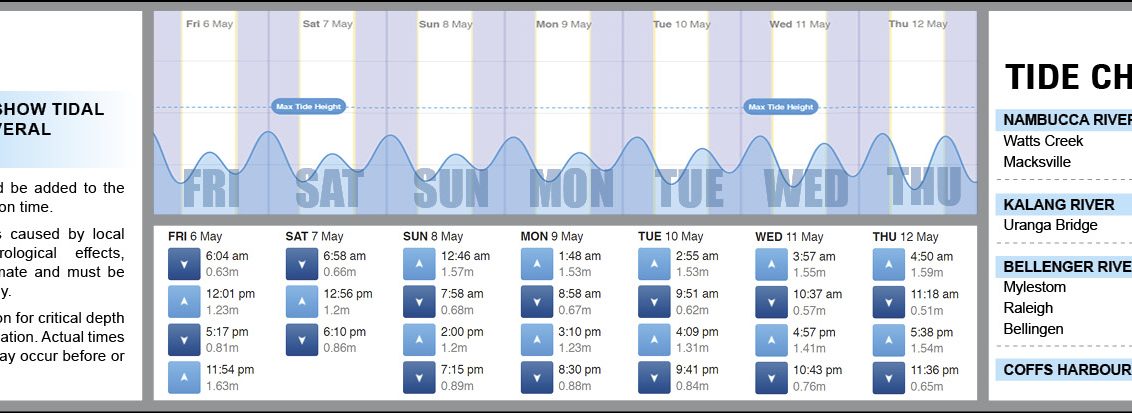The width and height of the screenshot is (1132, 413).
Task: Select the high tide arrow at Saturday 12:56 pm
Action: tap(302, 301)
